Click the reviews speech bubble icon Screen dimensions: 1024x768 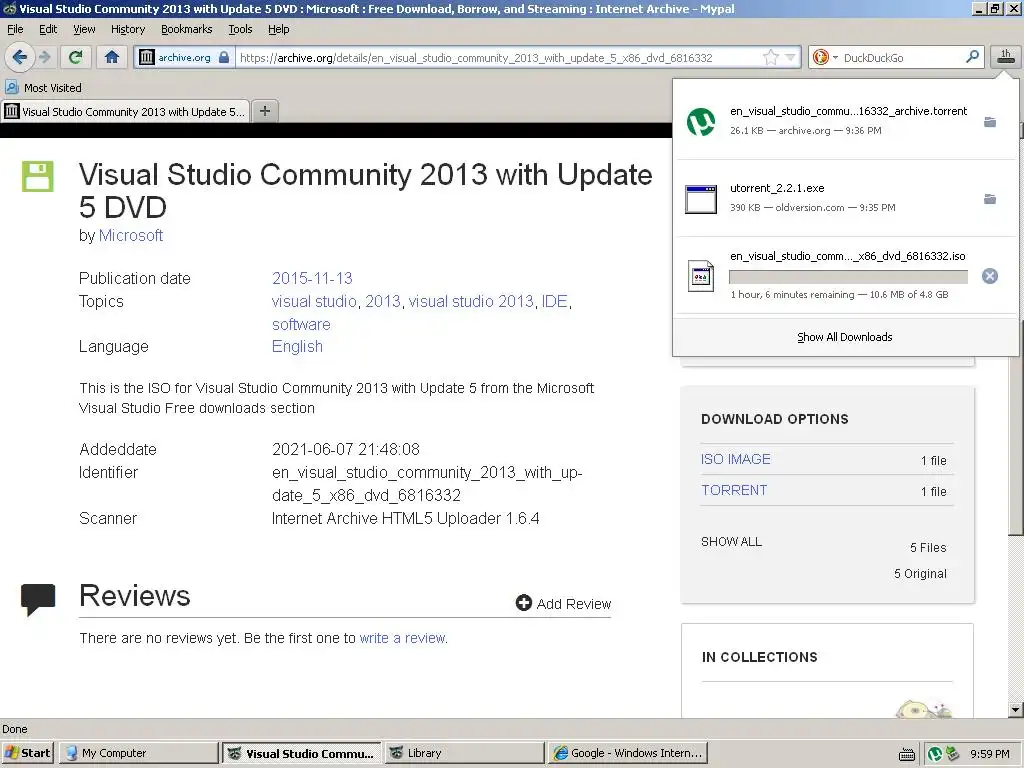pos(38,599)
